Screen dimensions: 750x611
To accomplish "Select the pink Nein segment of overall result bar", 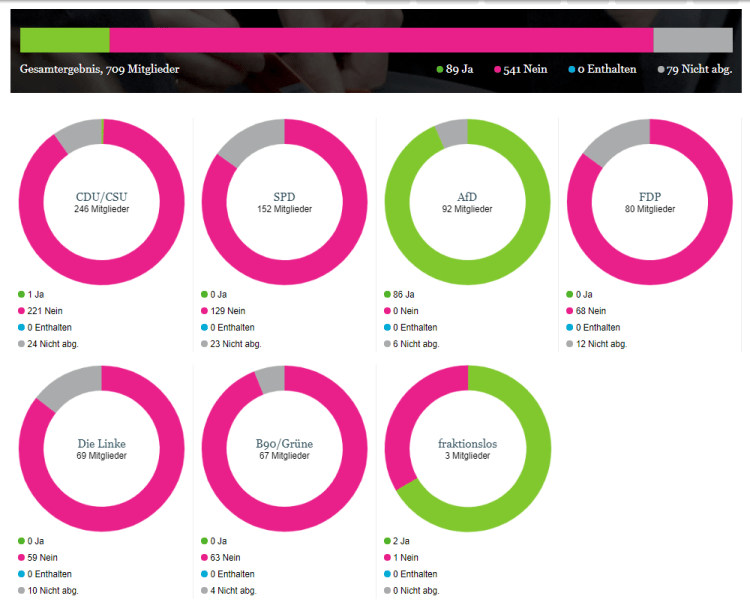I will [380, 40].
